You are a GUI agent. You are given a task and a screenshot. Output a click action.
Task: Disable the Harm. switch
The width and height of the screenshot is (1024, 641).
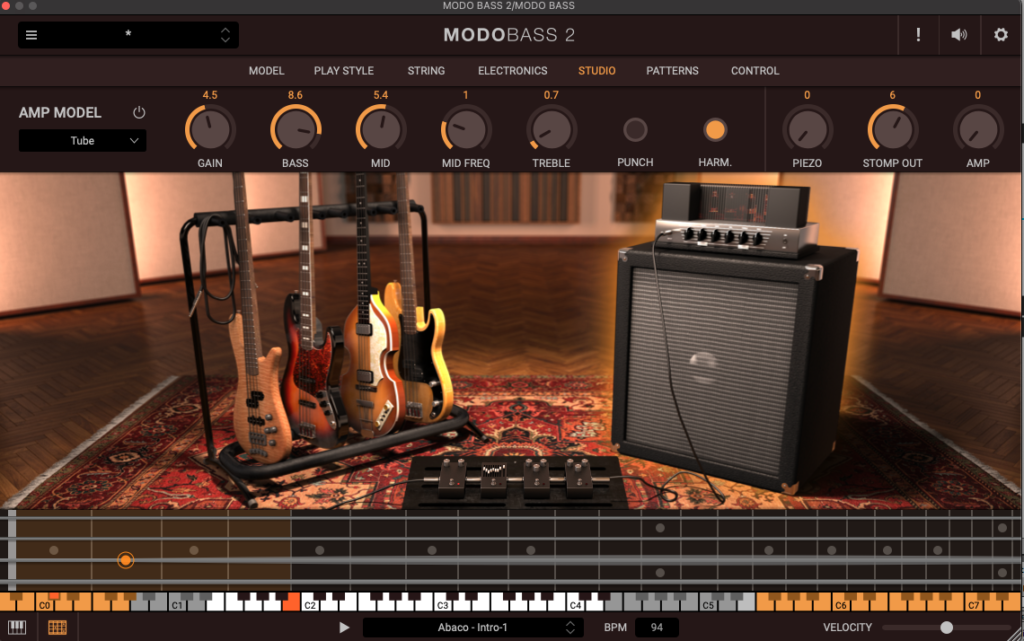714,130
